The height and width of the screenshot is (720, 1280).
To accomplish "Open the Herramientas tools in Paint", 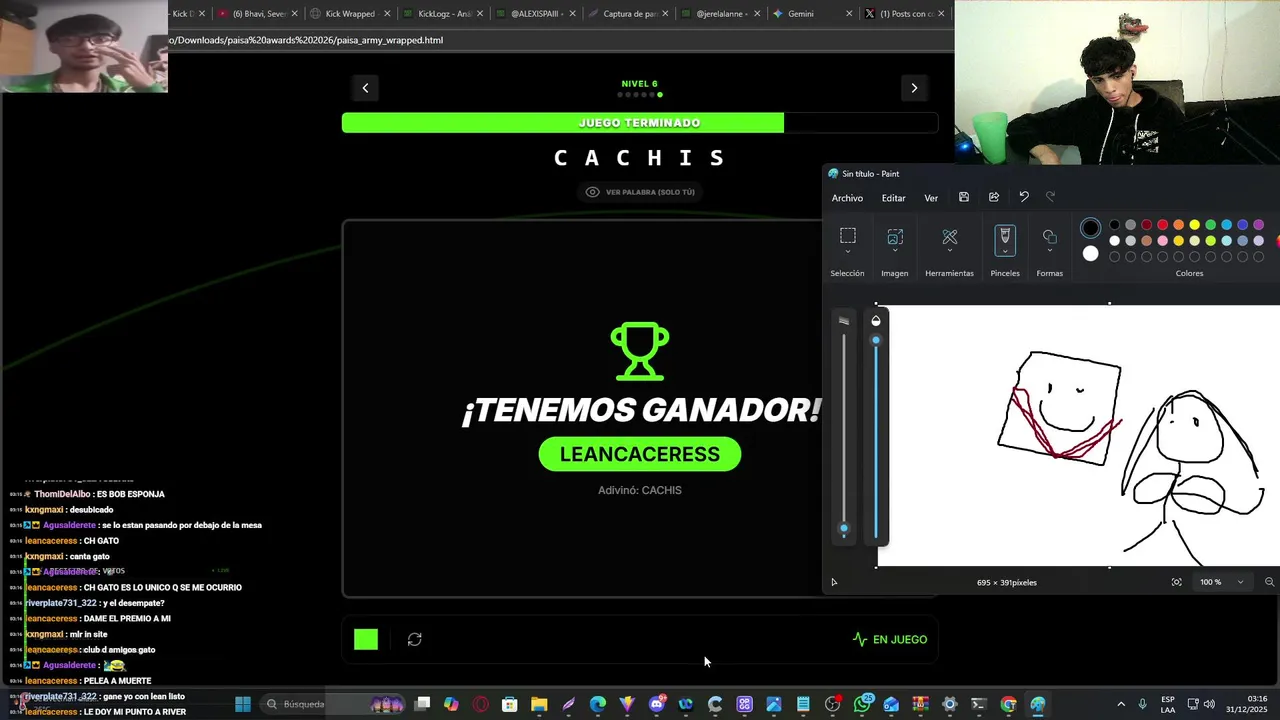I will [x=949, y=236].
